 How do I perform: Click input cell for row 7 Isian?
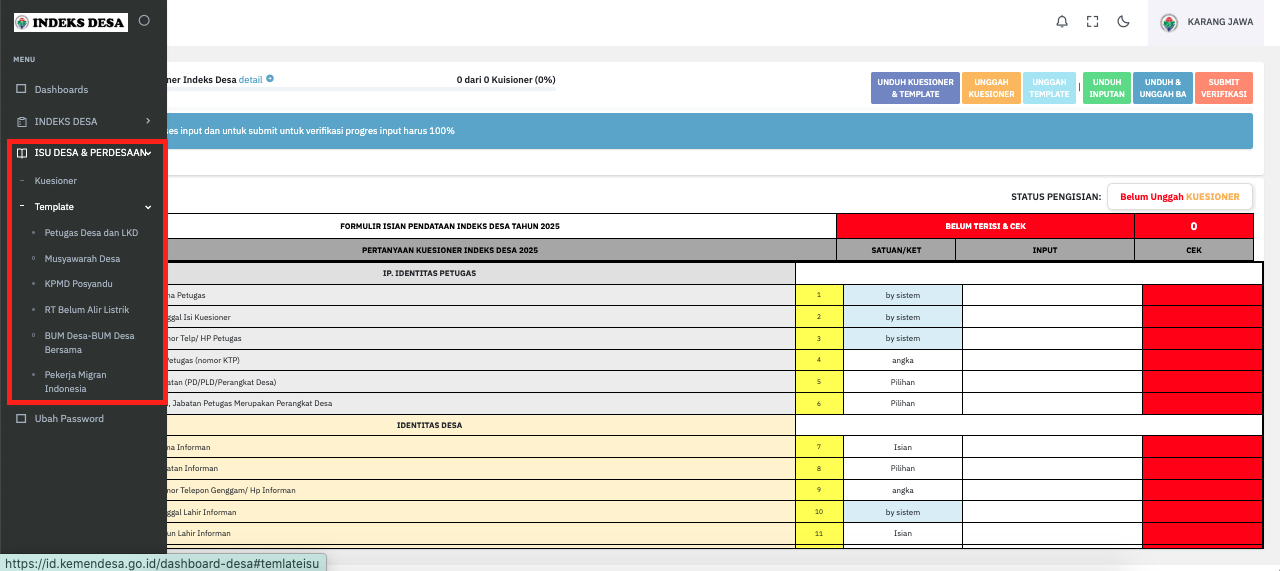(1052, 447)
